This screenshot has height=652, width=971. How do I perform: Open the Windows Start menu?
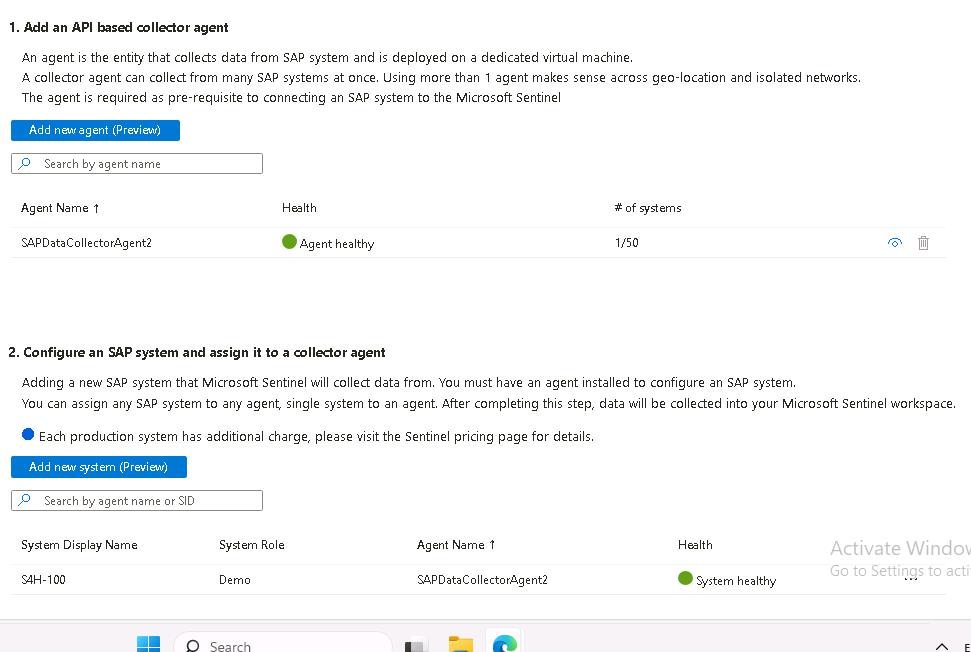148,644
